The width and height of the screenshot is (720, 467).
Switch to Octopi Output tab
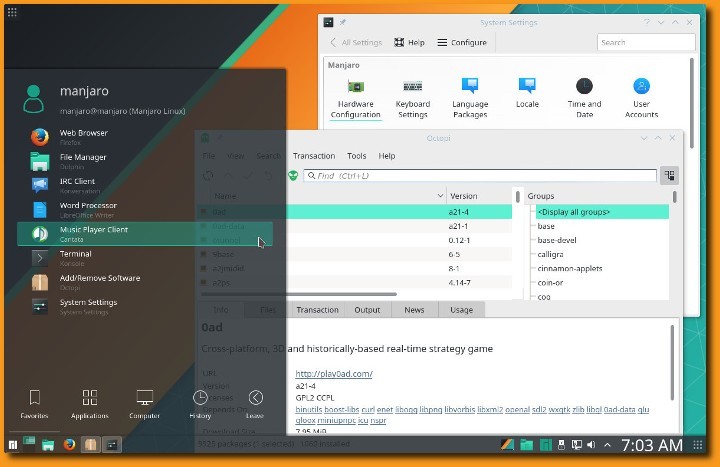click(x=367, y=310)
